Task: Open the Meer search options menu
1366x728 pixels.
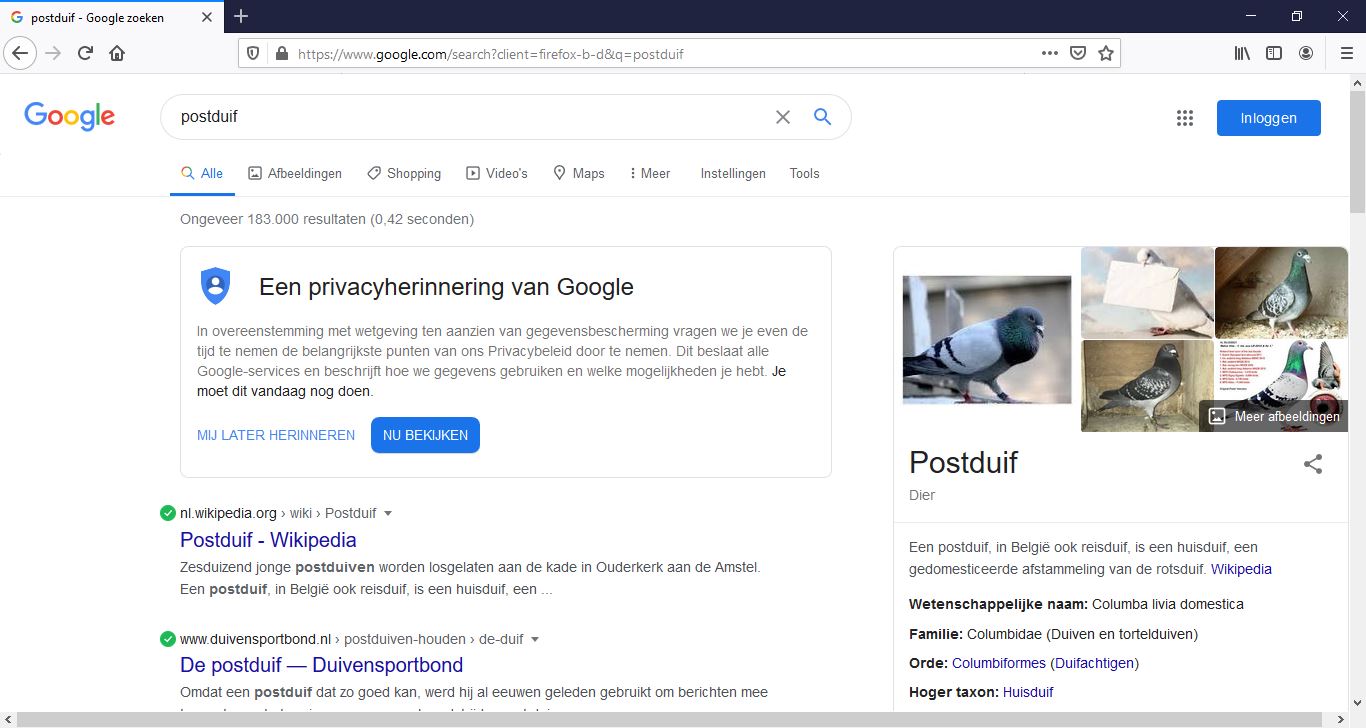Action: pyautogui.click(x=650, y=173)
